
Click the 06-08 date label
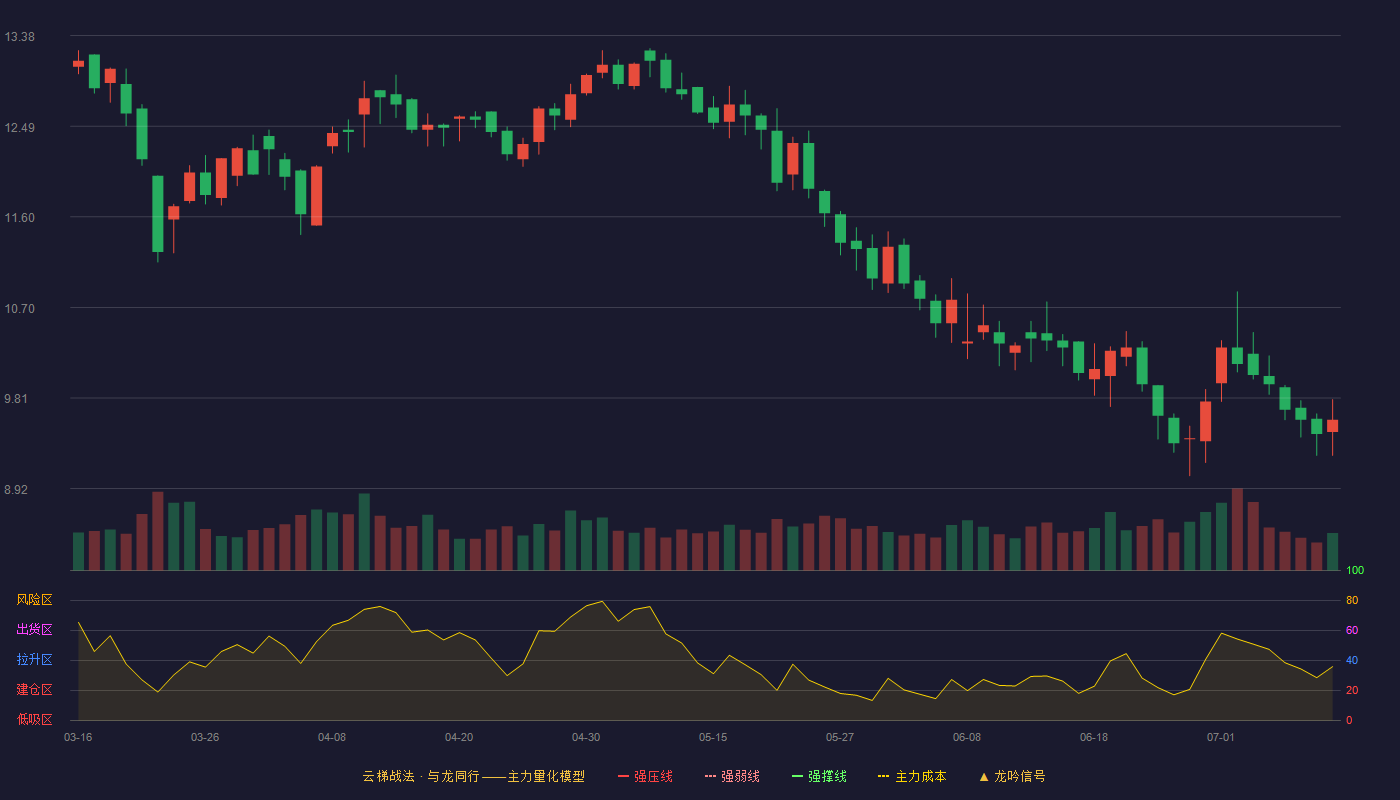(x=967, y=737)
